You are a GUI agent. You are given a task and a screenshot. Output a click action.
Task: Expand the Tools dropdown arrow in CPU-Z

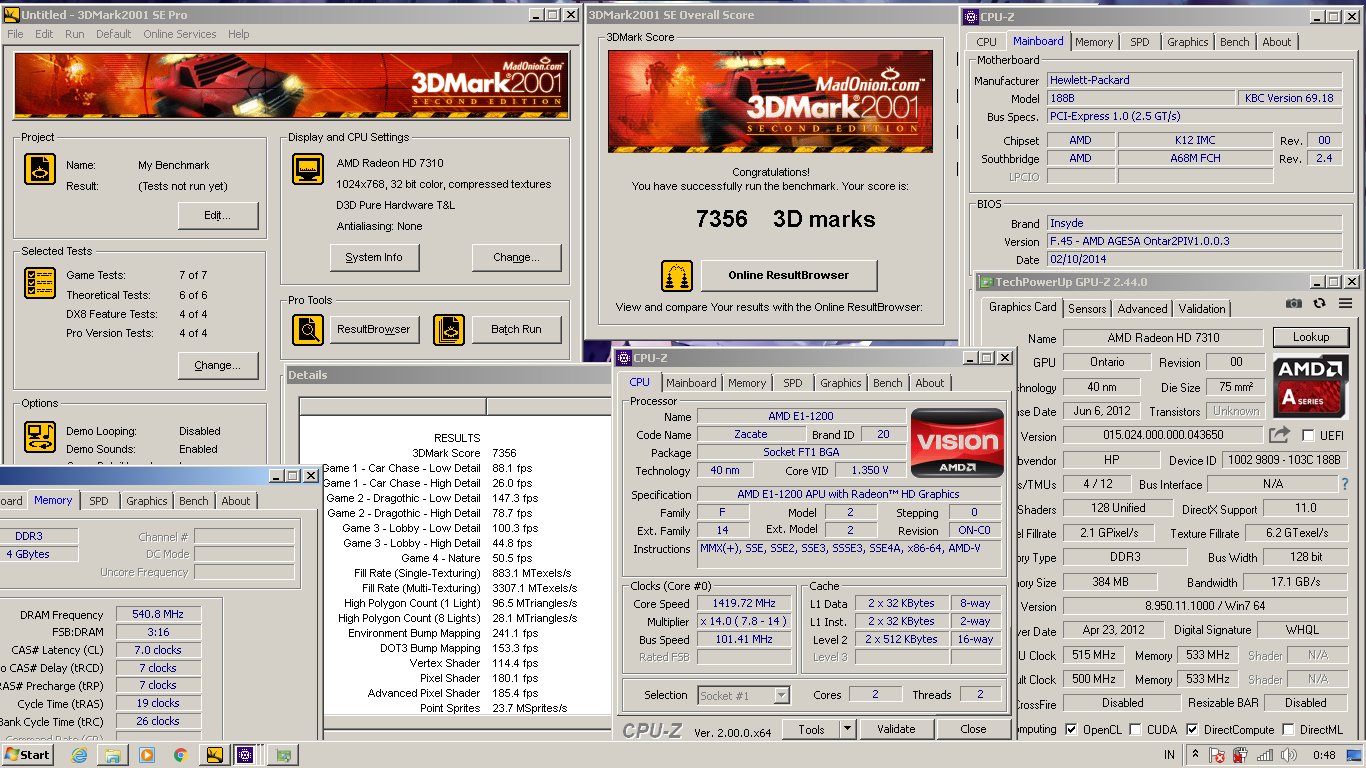[x=847, y=729]
